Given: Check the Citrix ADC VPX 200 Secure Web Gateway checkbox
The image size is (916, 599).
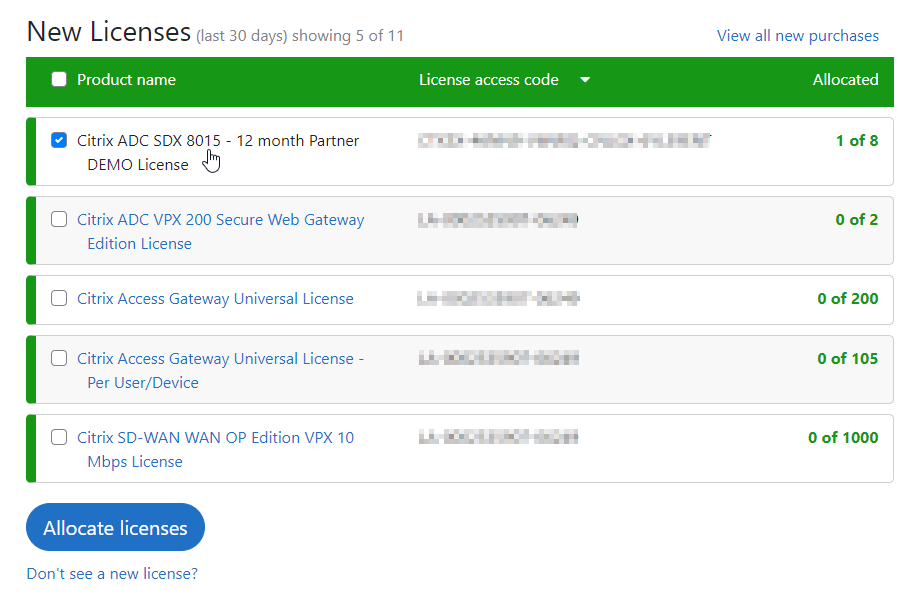Looking at the screenshot, I should coord(59,219).
